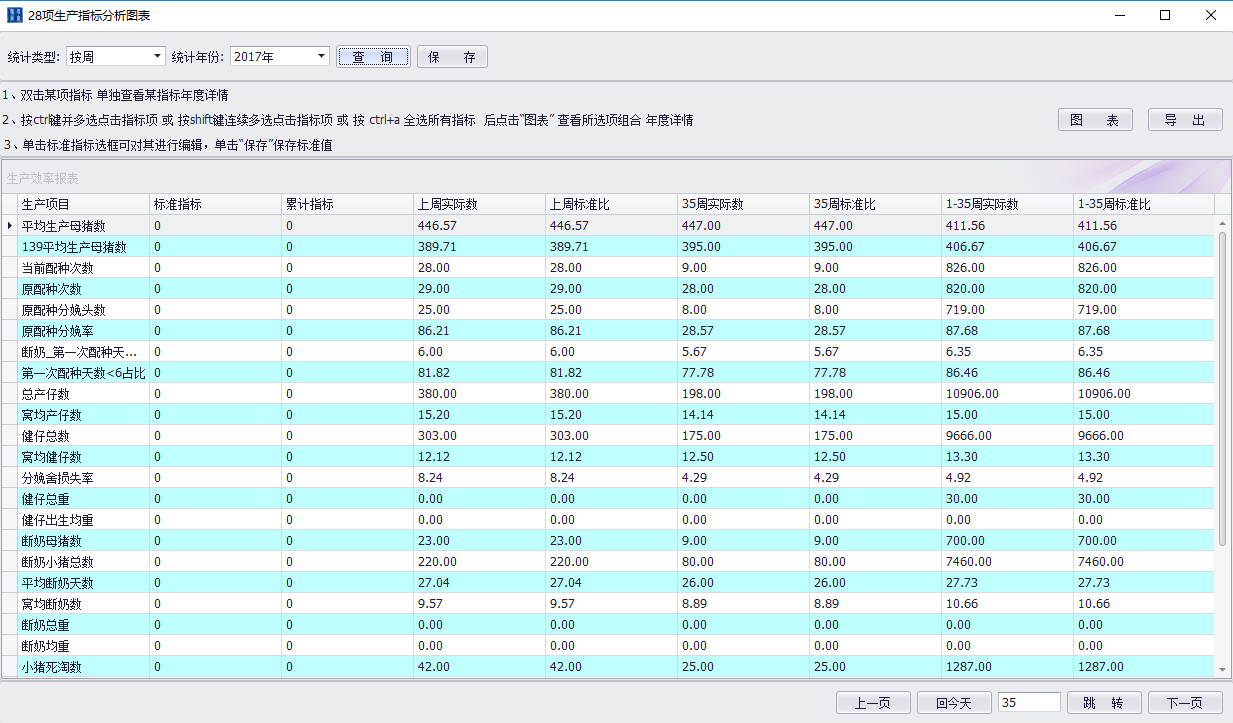Click the 保存 button

tap(452, 57)
